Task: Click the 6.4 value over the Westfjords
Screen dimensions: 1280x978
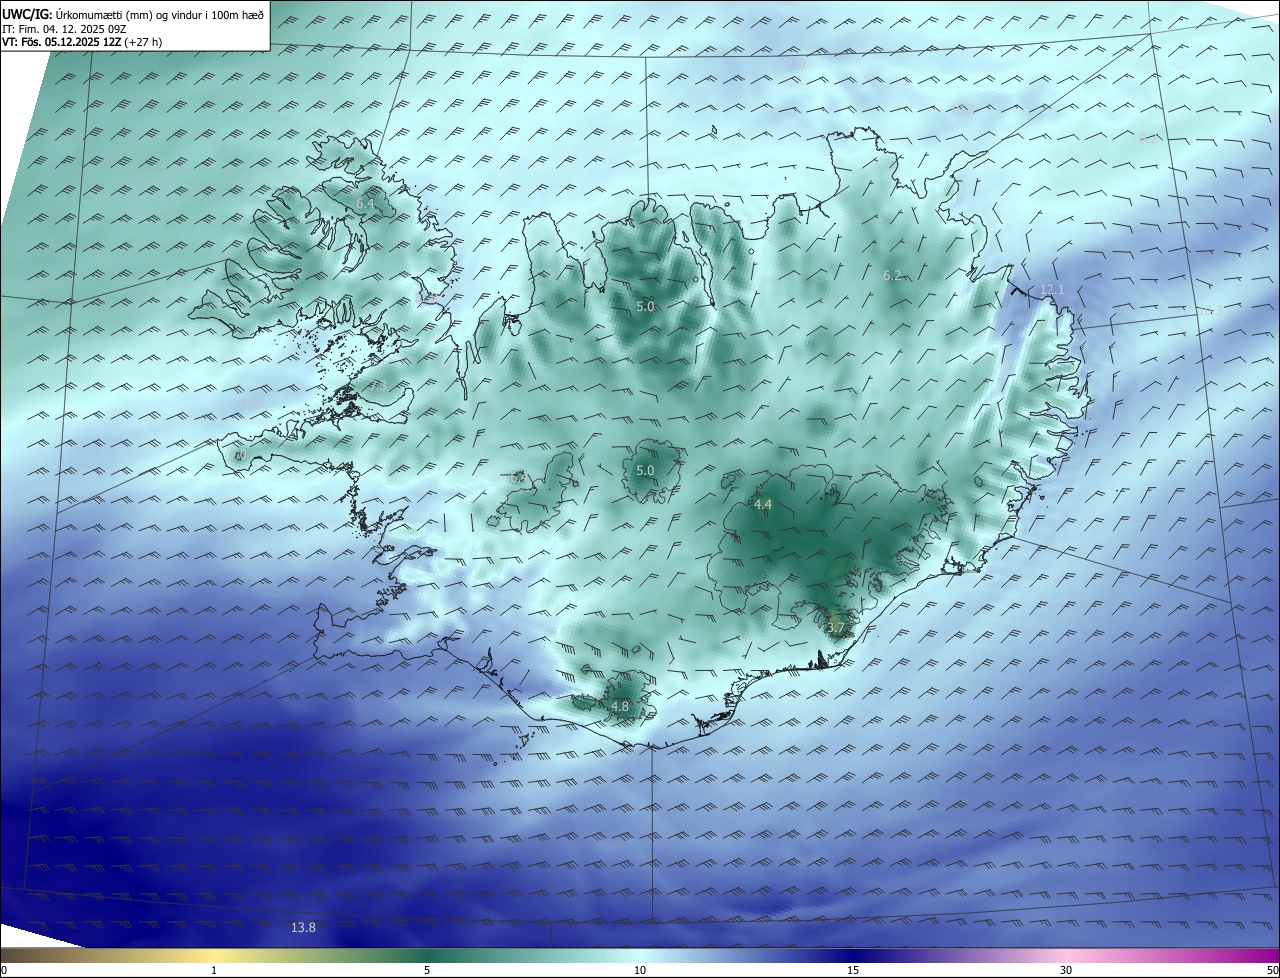Action: point(365,204)
